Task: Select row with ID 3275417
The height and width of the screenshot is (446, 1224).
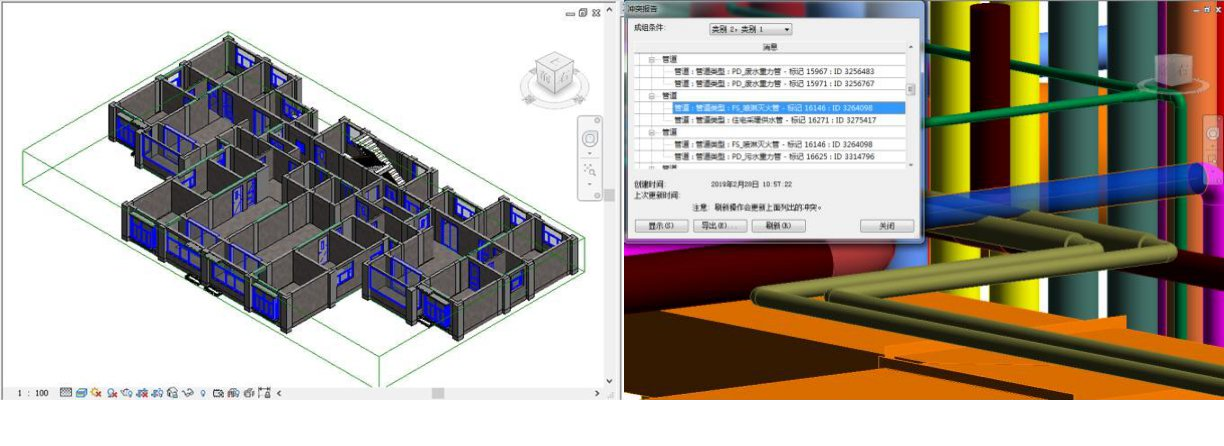Action: tap(776, 119)
